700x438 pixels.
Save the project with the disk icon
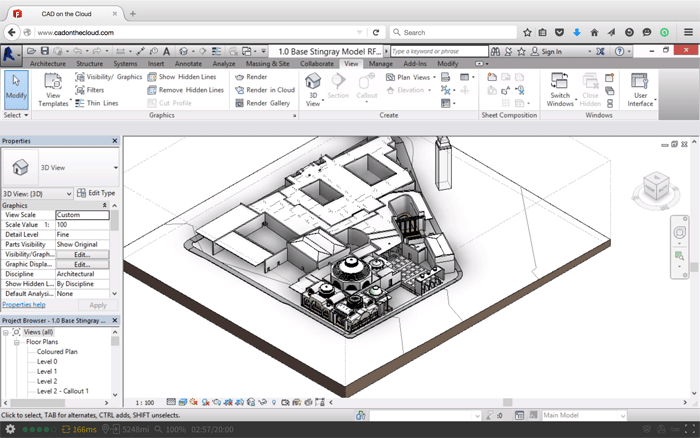45,51
